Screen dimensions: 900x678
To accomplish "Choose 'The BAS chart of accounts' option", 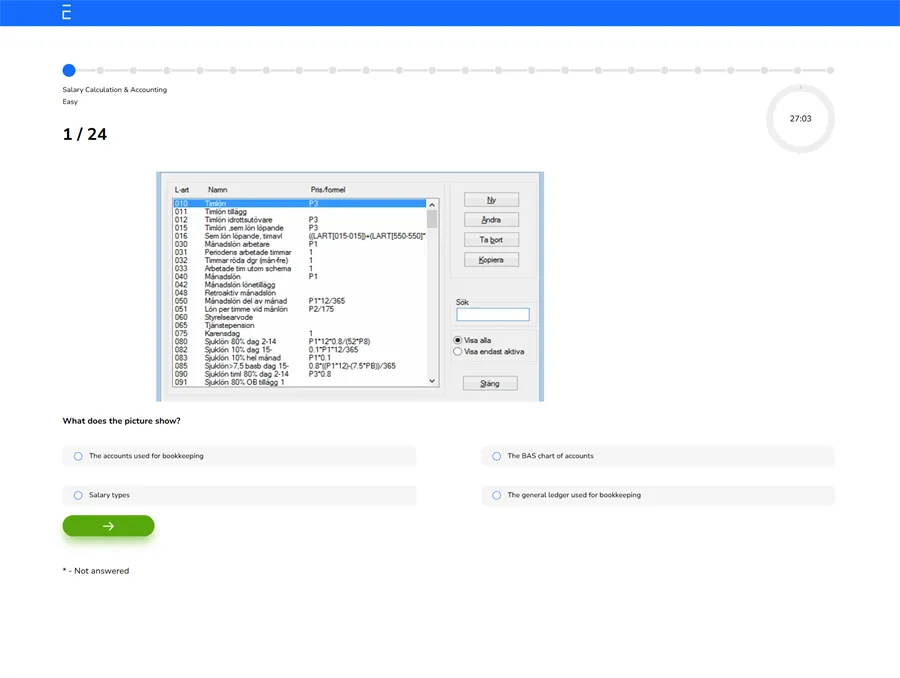I will tap(497, 456).
